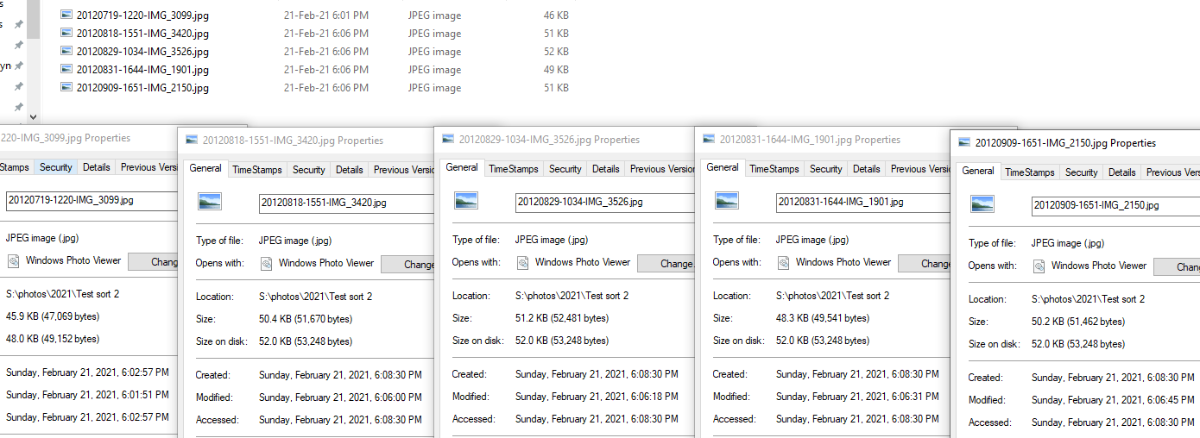The height and width of the screenshot is (438, 1200).
Task: Edit the filename field in IMG_3099 Properties
Action: coord(90,200)
